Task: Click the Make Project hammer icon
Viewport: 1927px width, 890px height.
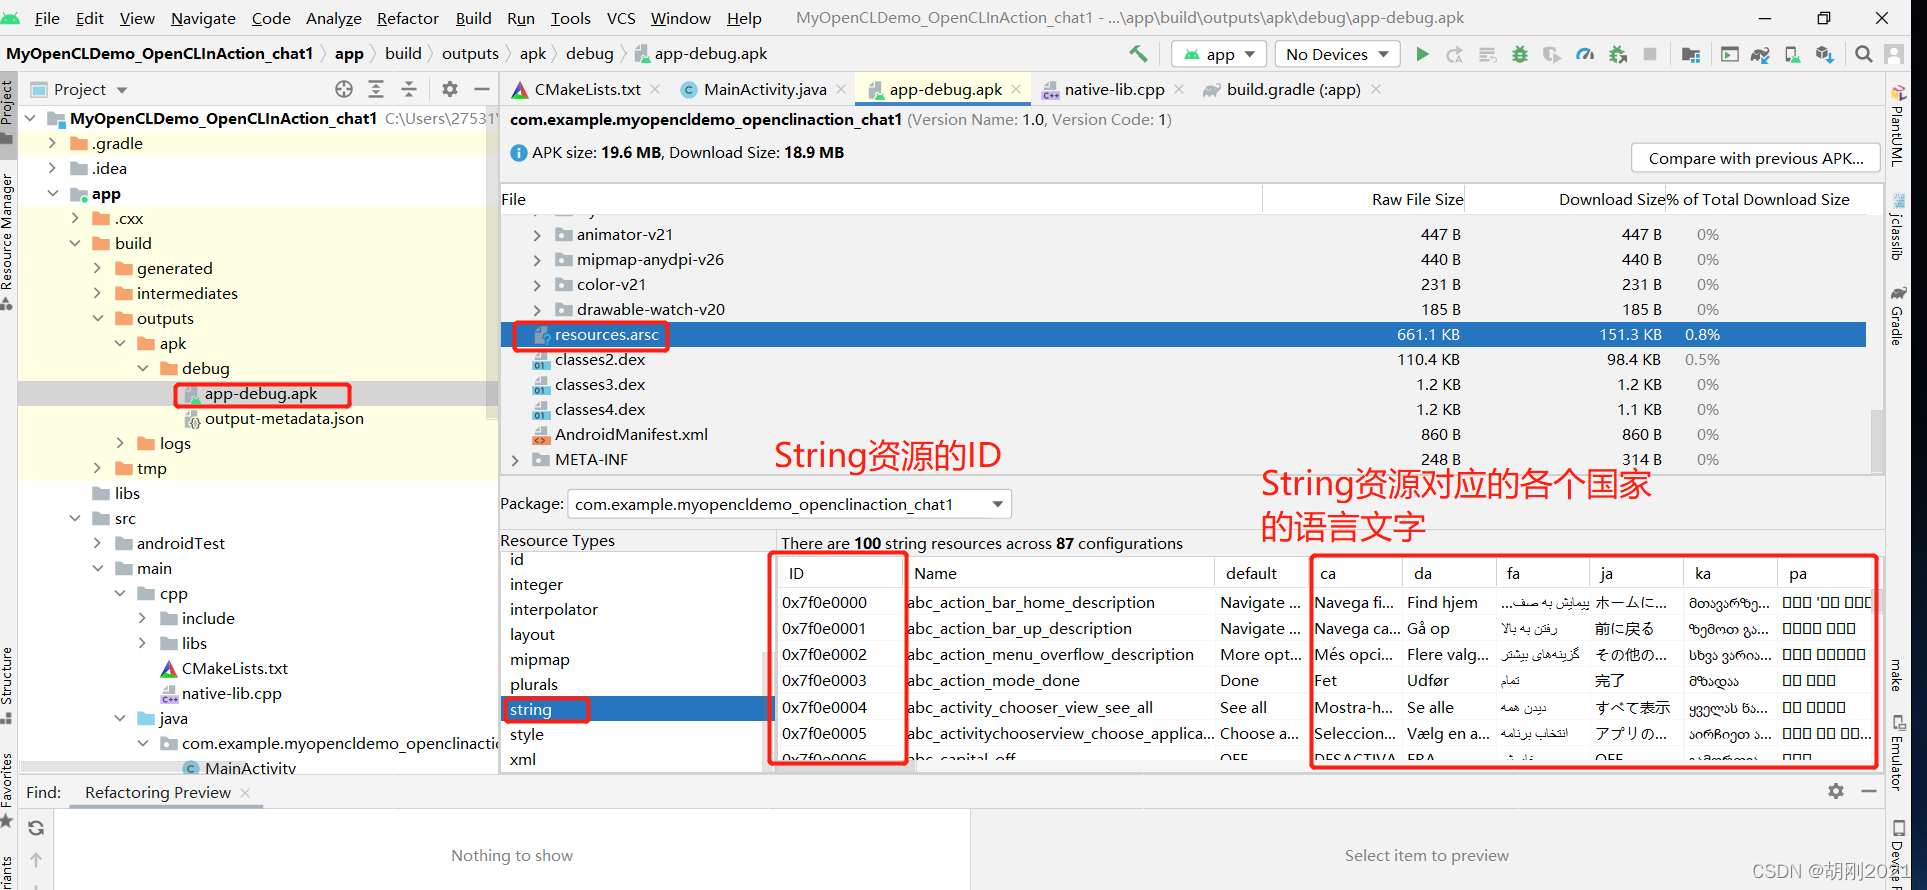Action: pos(1138,54)
